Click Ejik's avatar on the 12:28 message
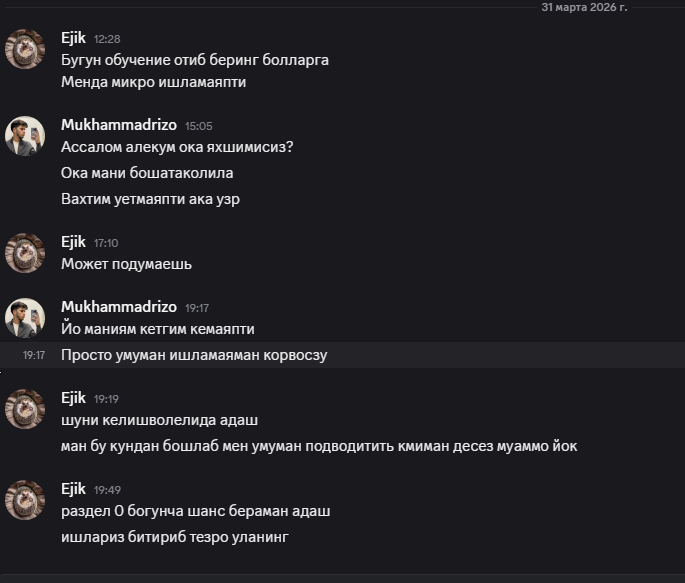 [25, 49]
